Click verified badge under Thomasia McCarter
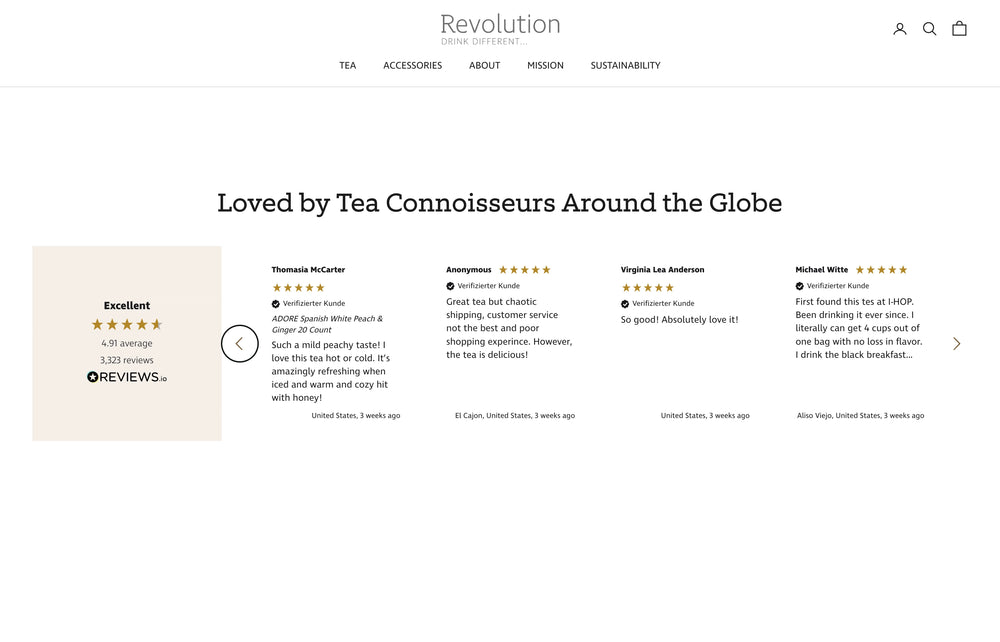This screenshot has height=642, width=1000. (x=276, y=303)
